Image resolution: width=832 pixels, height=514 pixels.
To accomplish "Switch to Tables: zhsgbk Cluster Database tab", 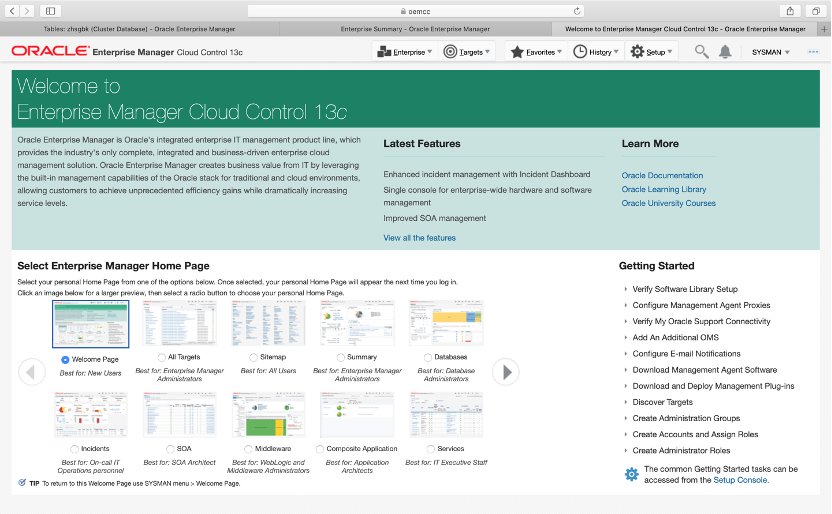I will [139, 29].
